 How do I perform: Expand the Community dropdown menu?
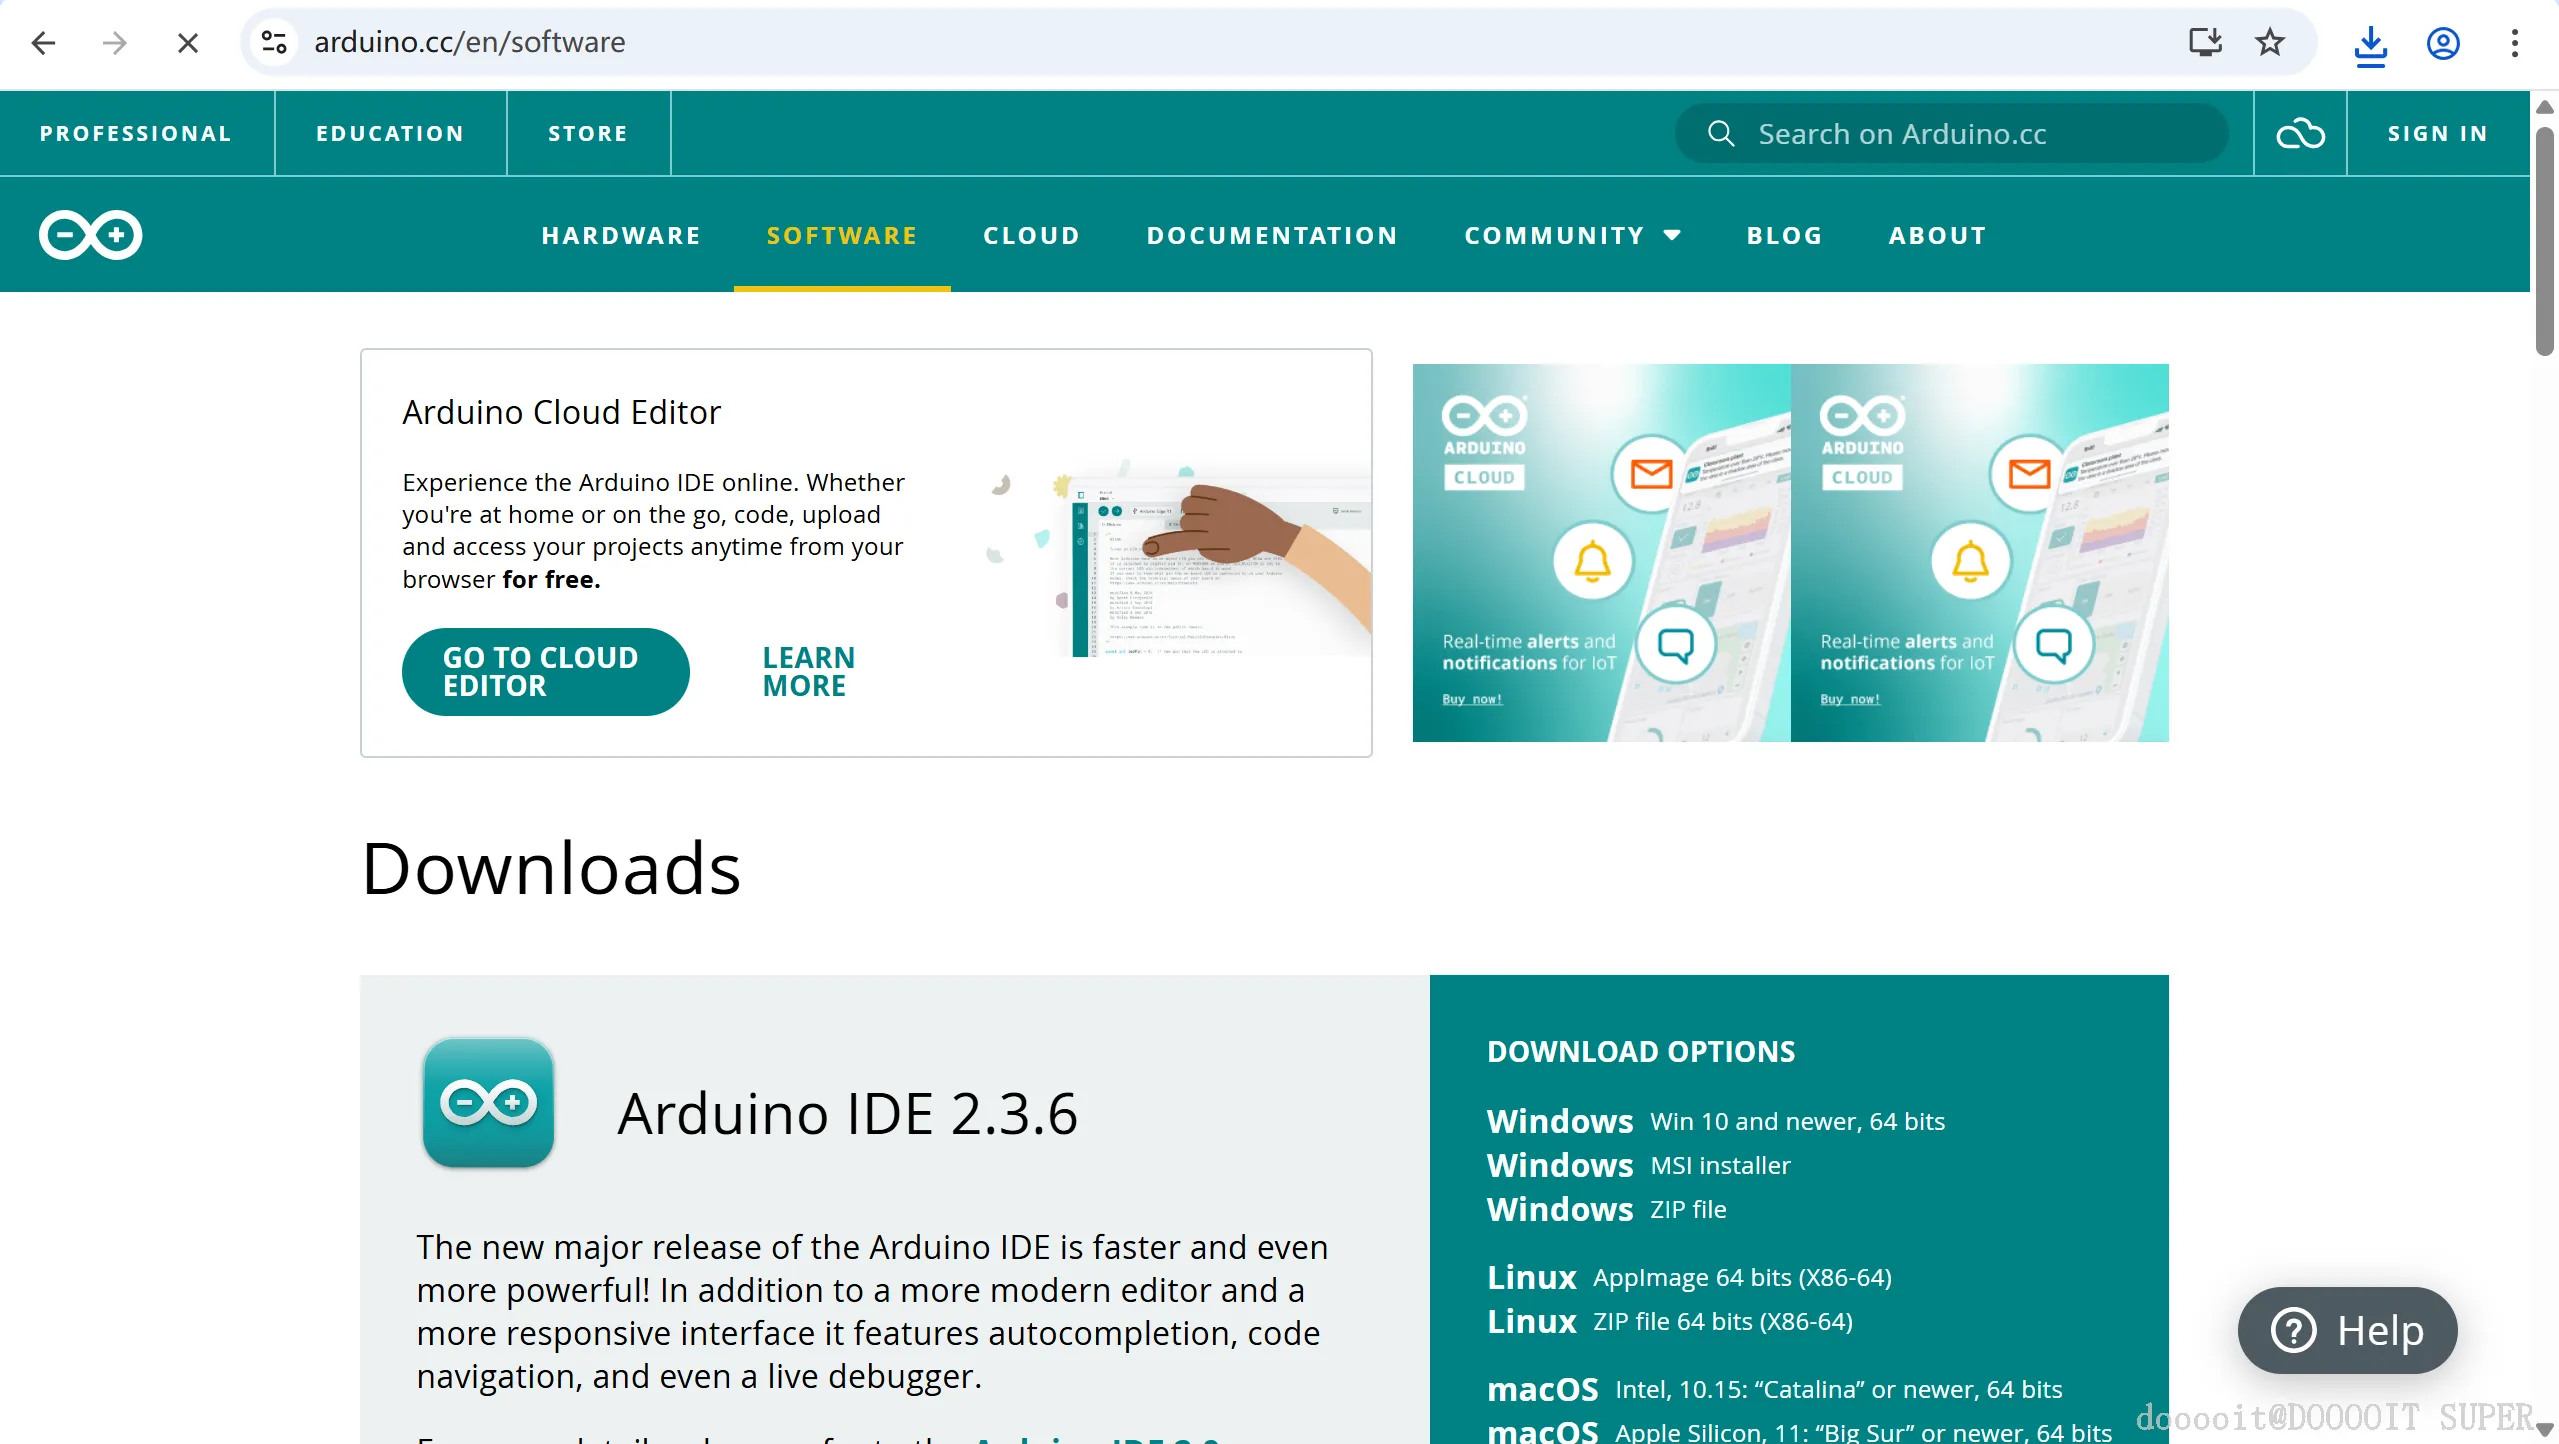(x=1554, y=236)
